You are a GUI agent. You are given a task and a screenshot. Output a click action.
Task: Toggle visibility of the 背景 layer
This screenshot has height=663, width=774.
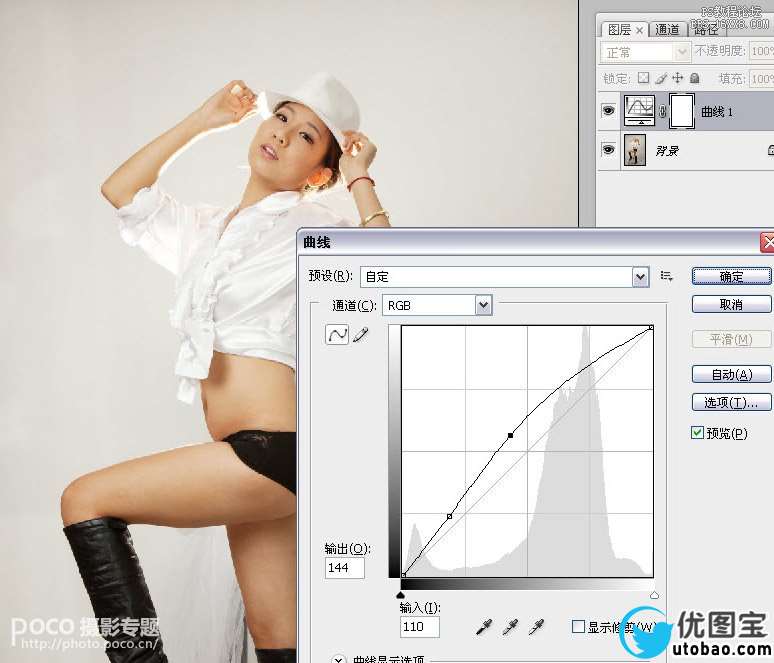(609, 149)
